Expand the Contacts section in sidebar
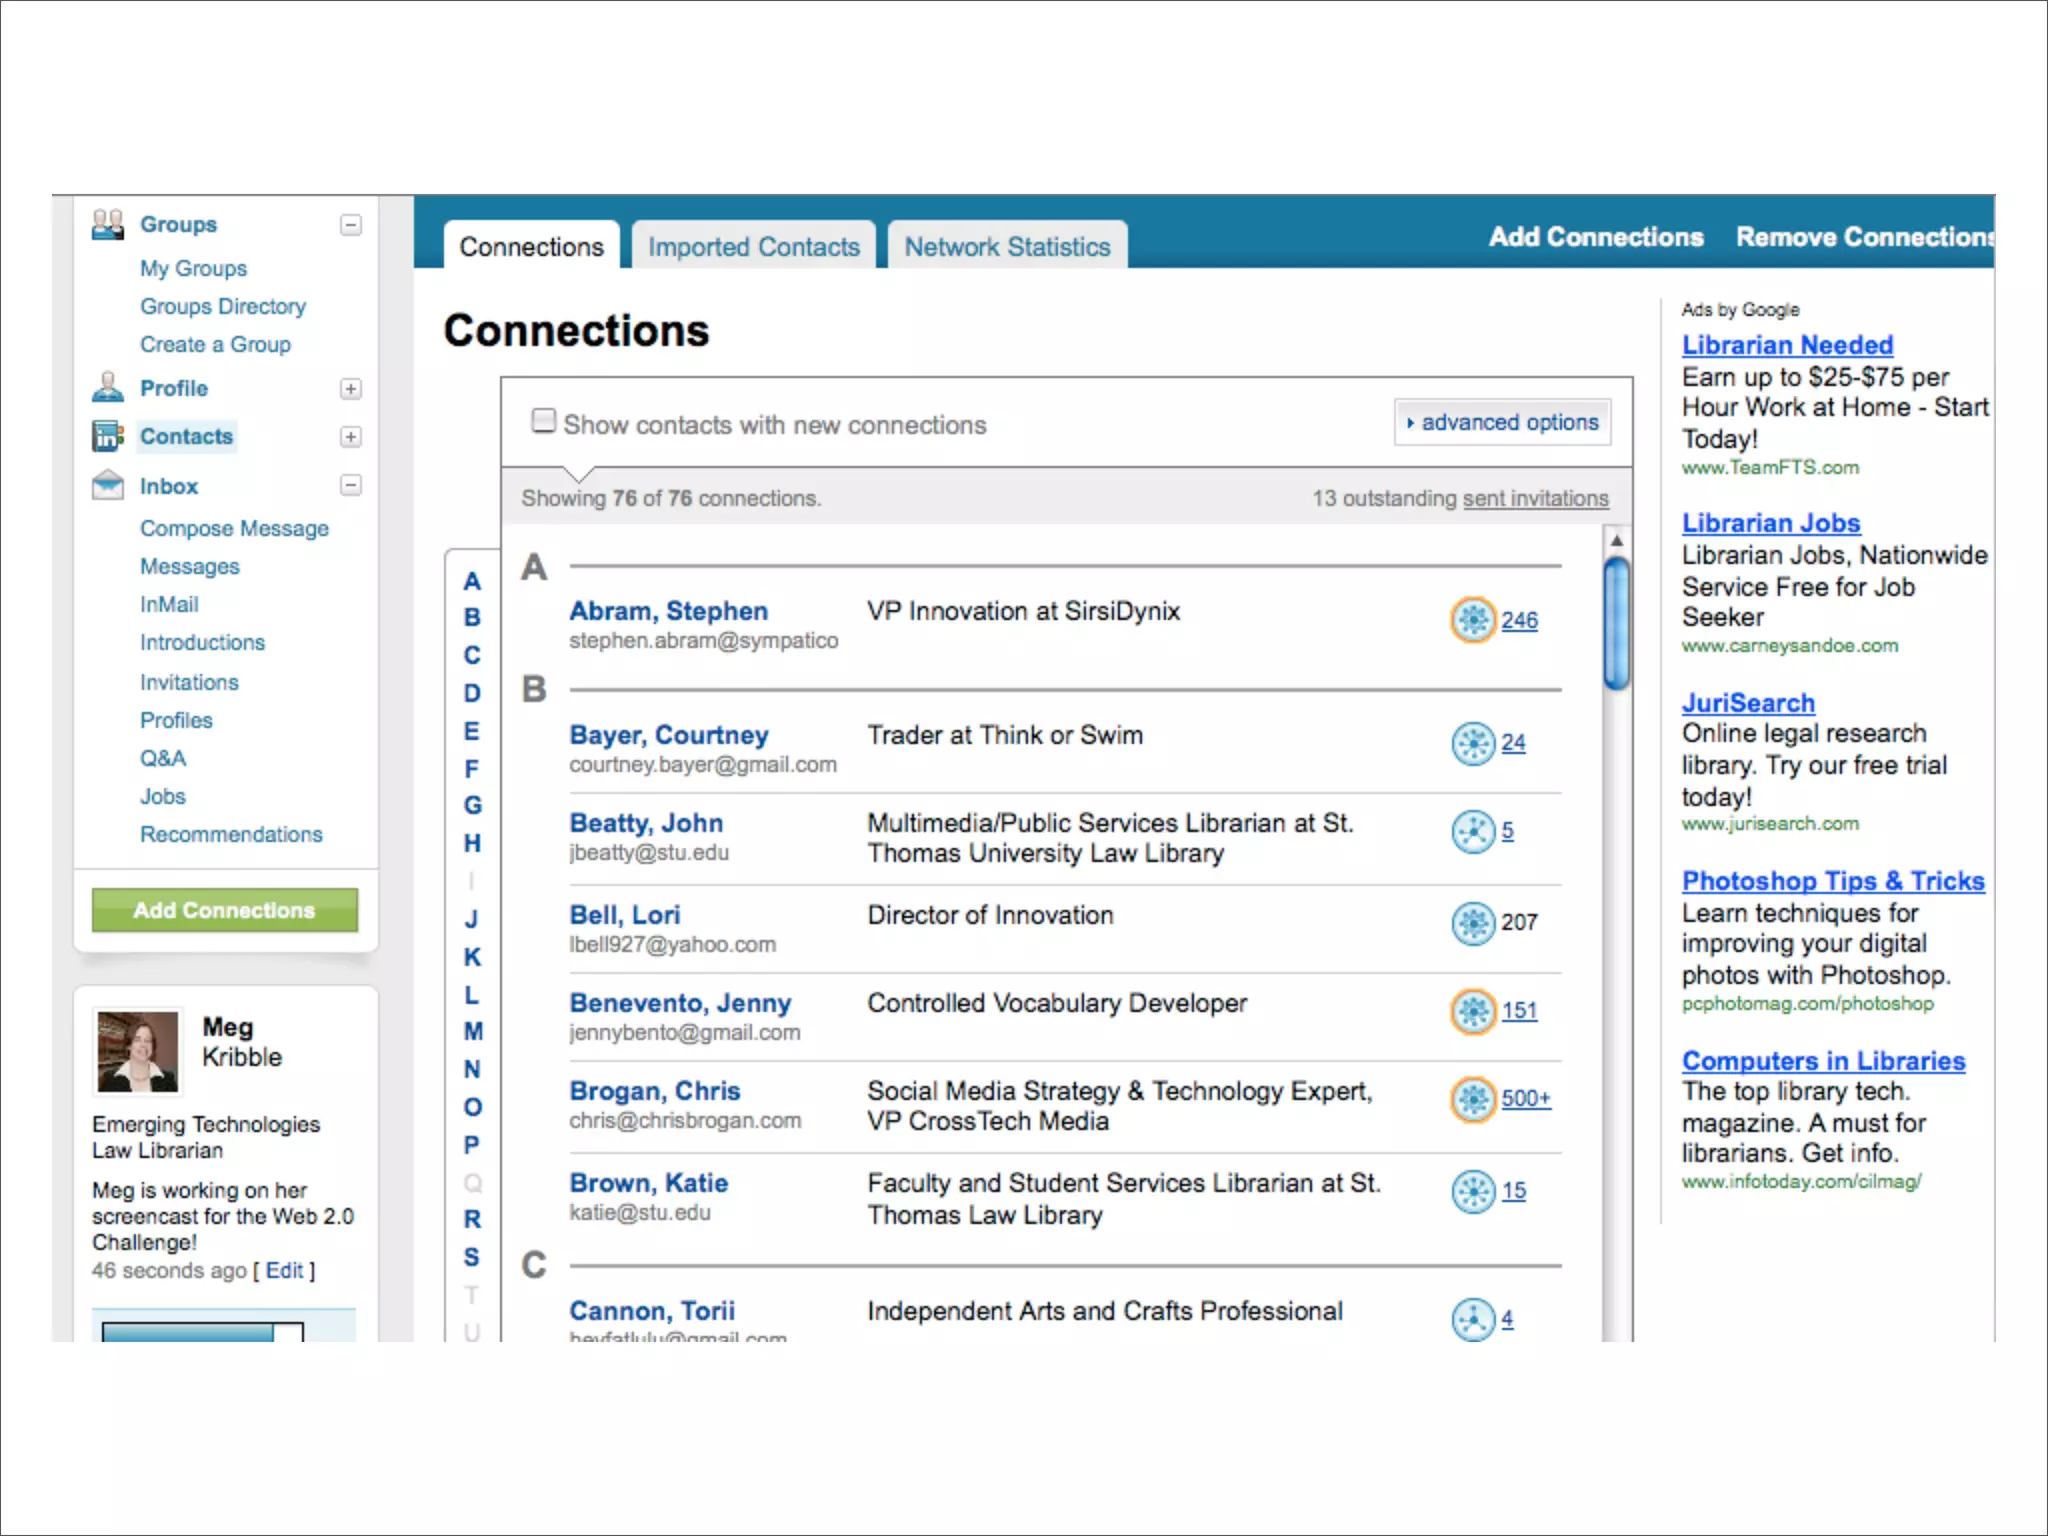This screenshot has height=1536, width=2048. (351, 437)
